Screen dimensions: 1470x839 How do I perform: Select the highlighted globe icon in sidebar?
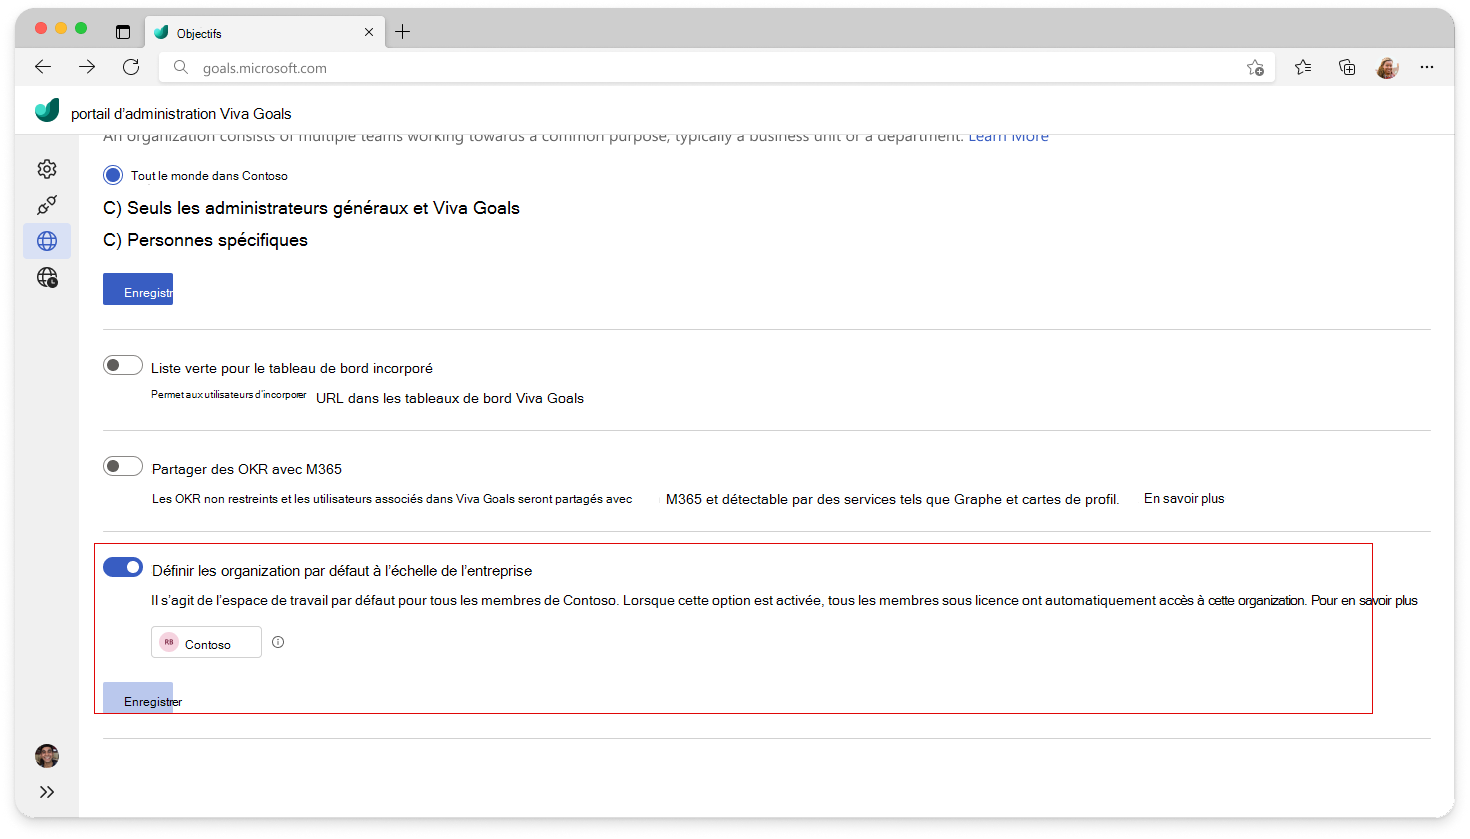coord(47,241)
